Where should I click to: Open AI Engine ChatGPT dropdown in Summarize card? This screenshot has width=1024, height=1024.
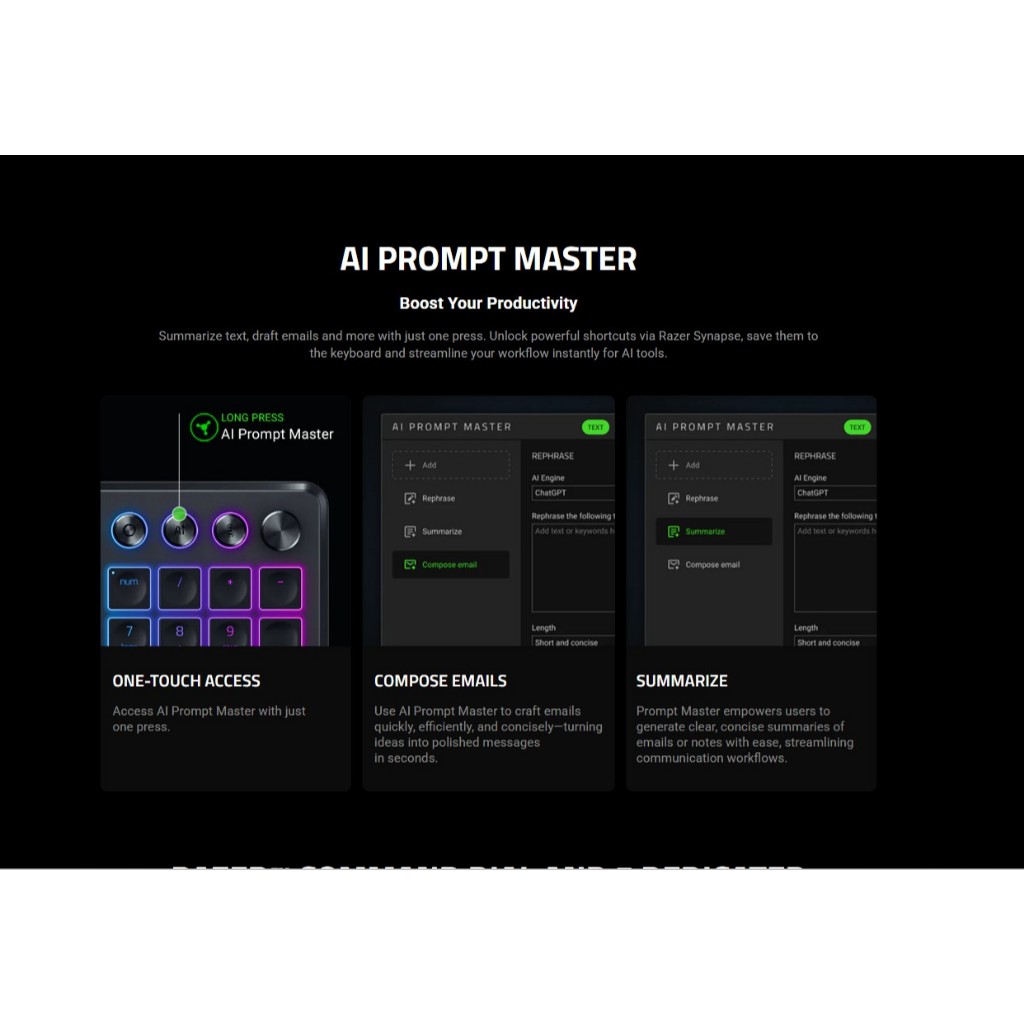(835, 493)
